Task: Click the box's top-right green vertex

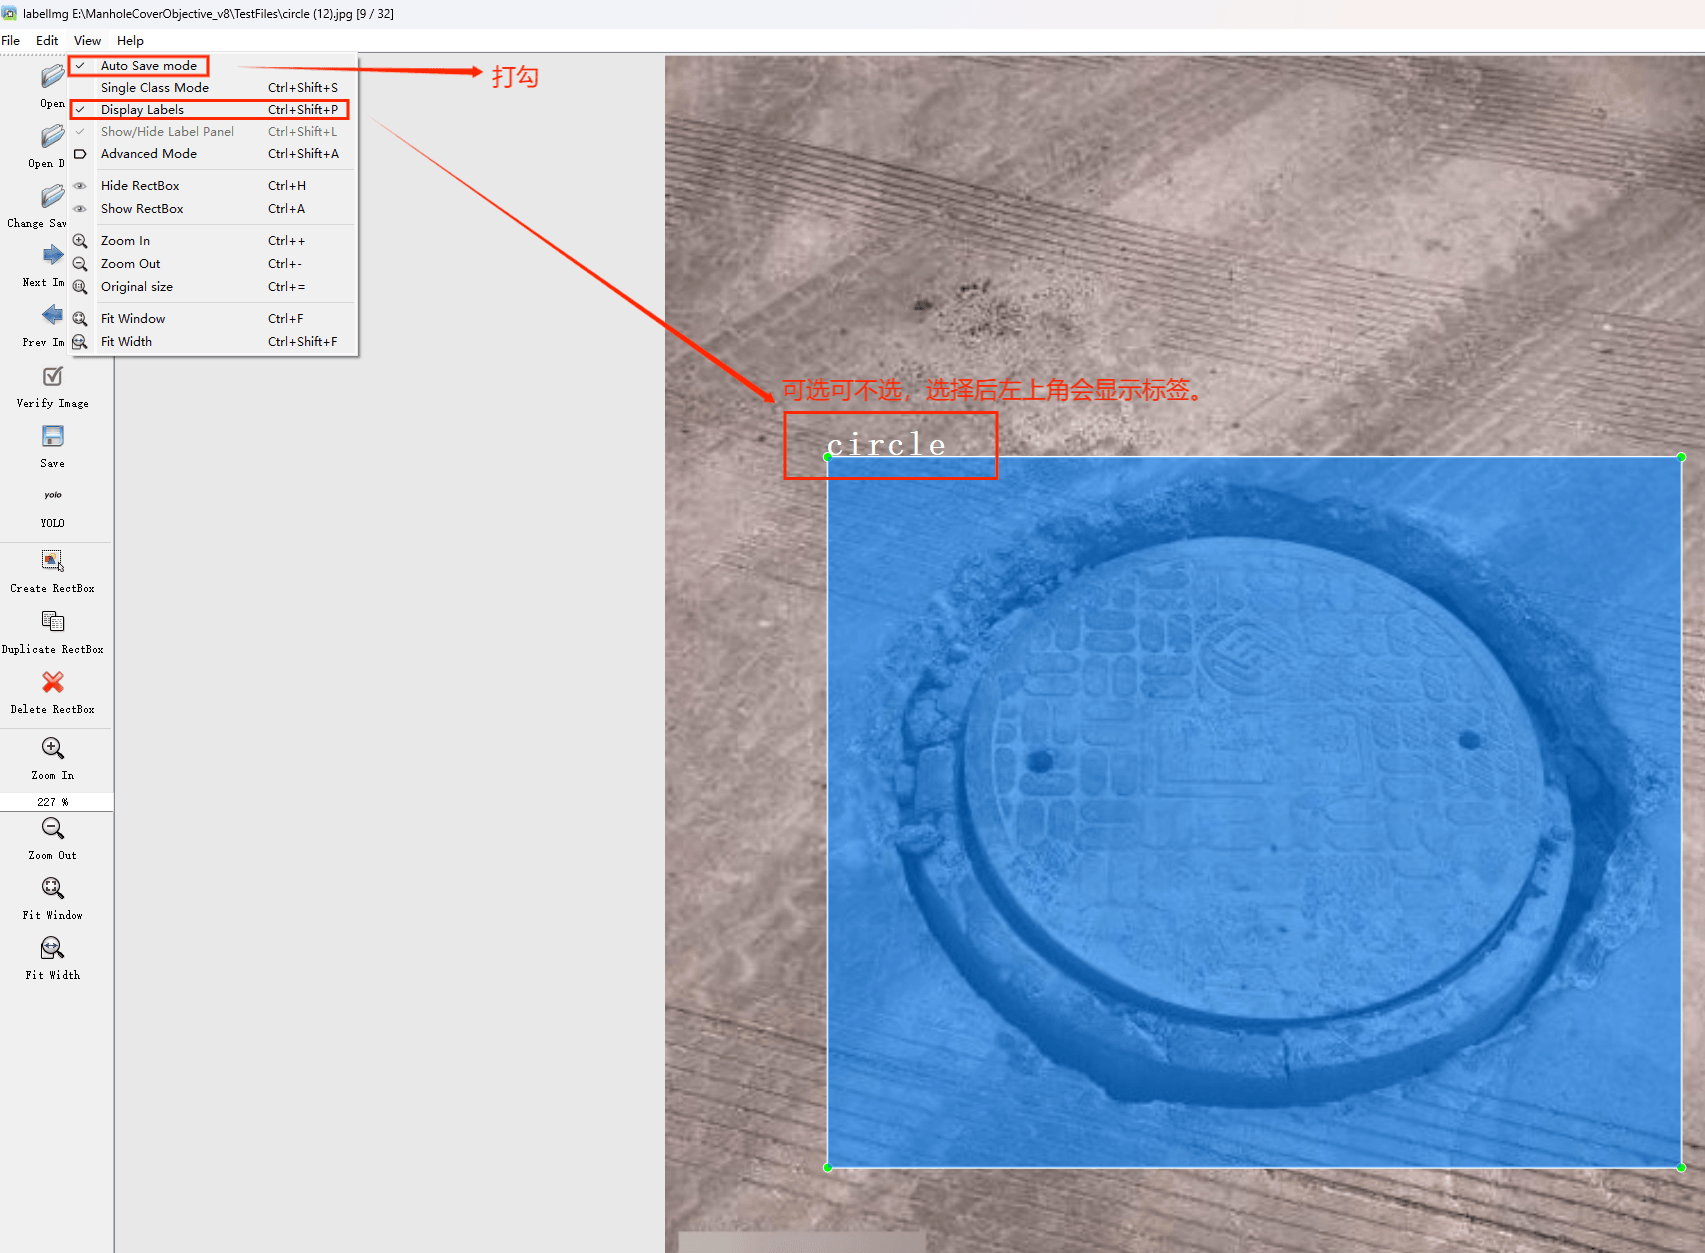Action: point(1681,457)
